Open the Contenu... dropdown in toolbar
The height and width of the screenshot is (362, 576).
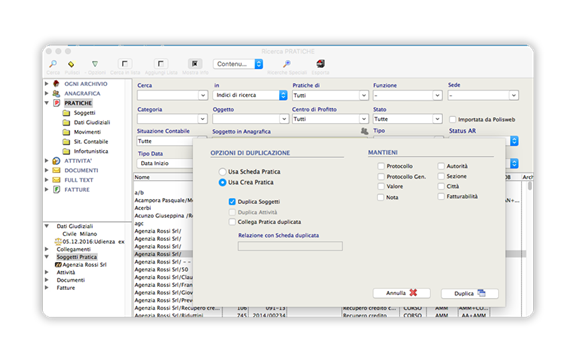(238, 64)
